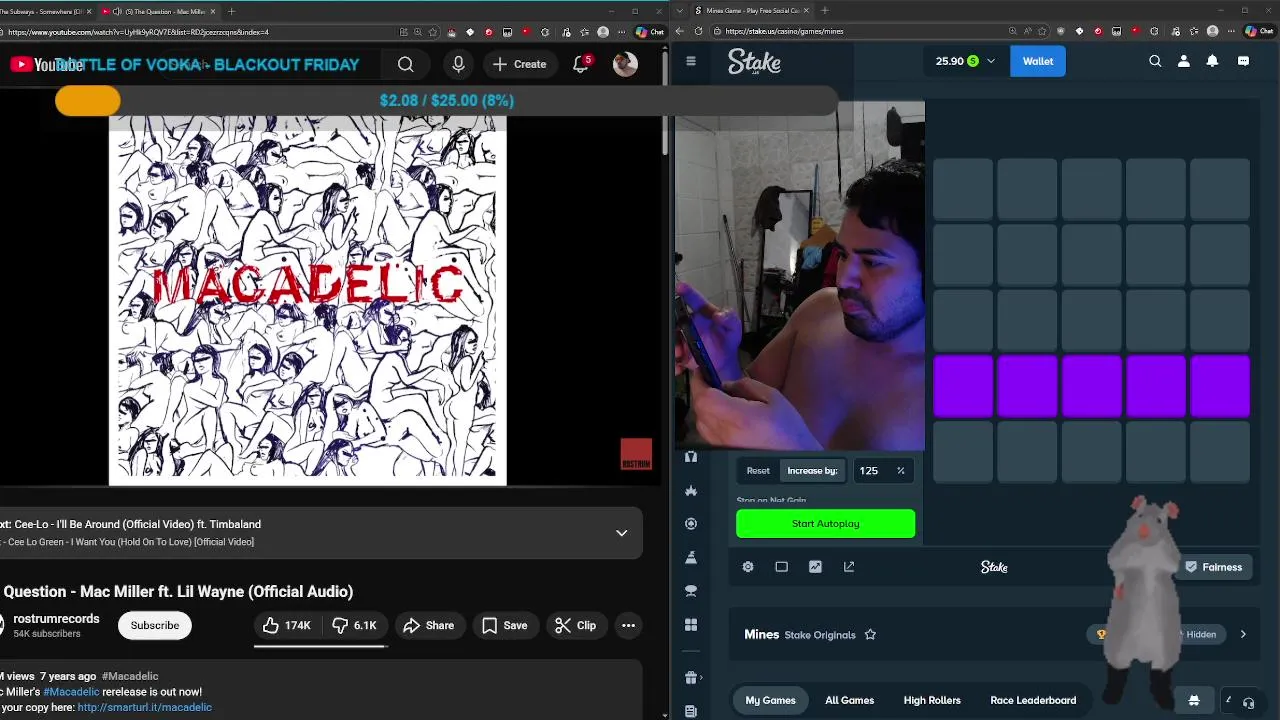Open rostrumrecords channel name
Screen dimensions: 1280x720
(x=56, y=619)
